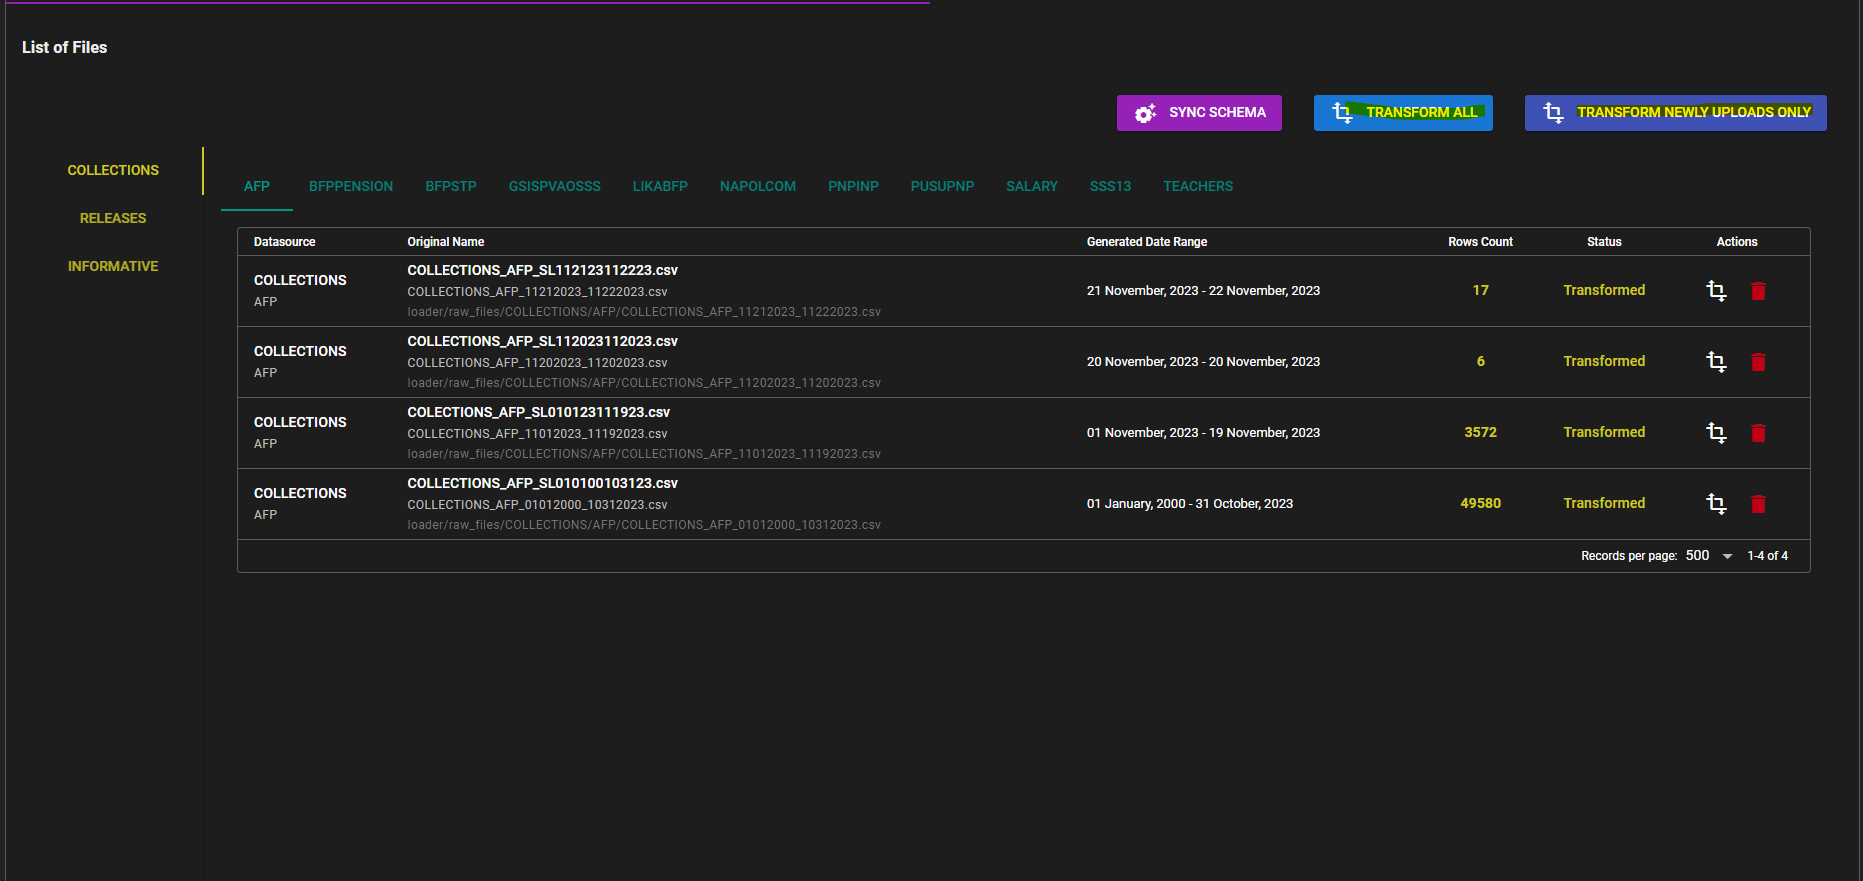Screen dimensions: 1863x881
Task: Click the Status column header
Action: point(1604,242)
